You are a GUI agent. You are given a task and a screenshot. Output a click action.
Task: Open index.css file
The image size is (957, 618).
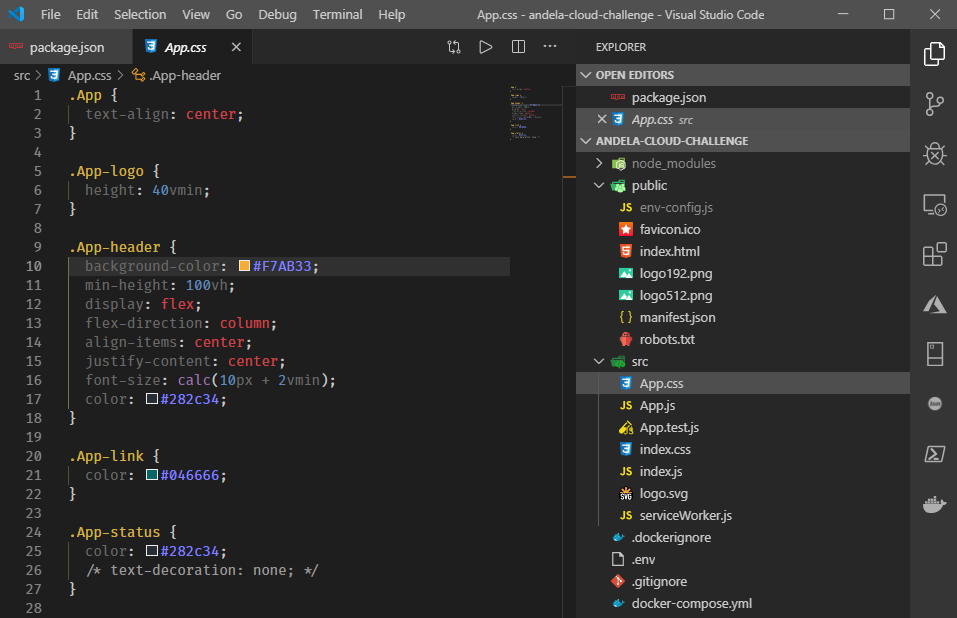tap(743, 450)
